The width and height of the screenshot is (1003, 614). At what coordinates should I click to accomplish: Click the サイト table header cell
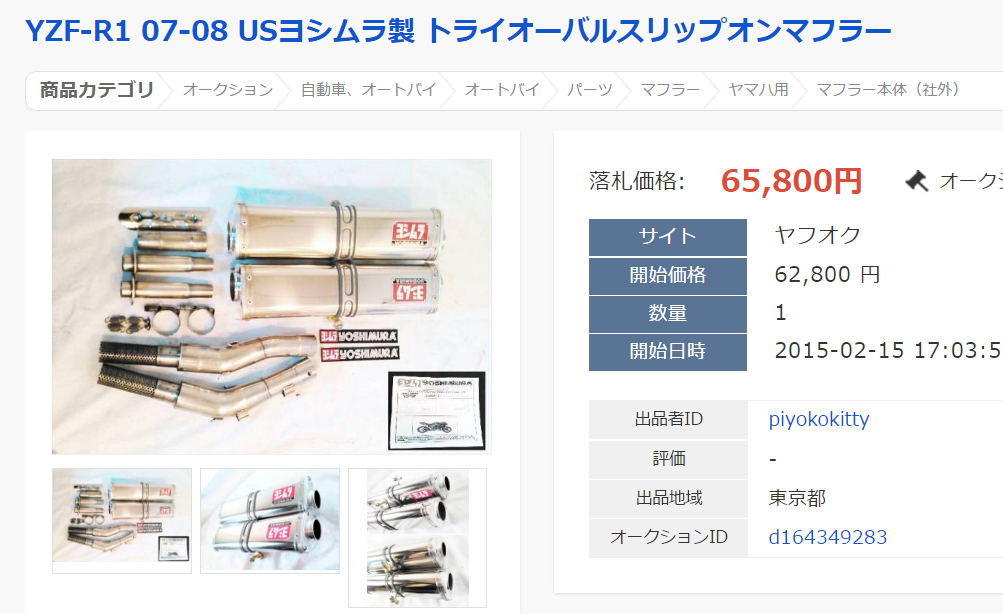click(x=668, y=237)
